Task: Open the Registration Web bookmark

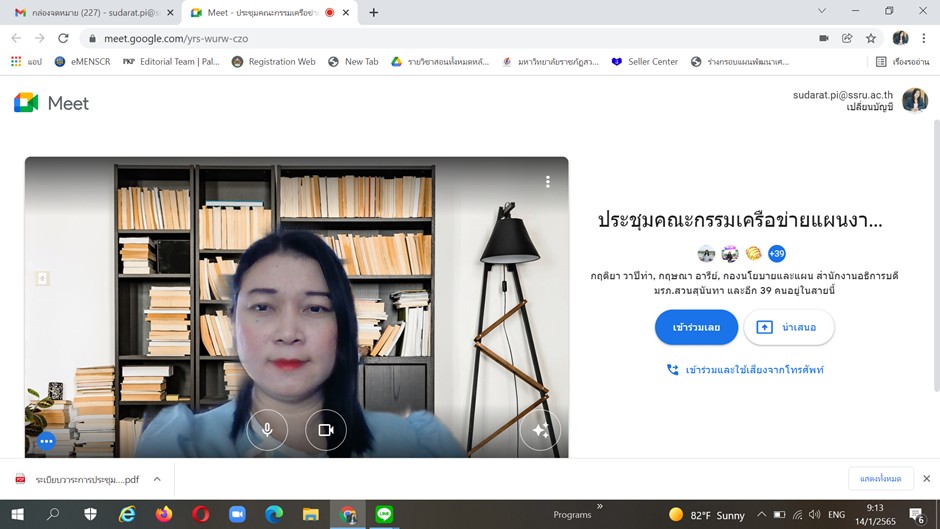Action: coord(273,62)
